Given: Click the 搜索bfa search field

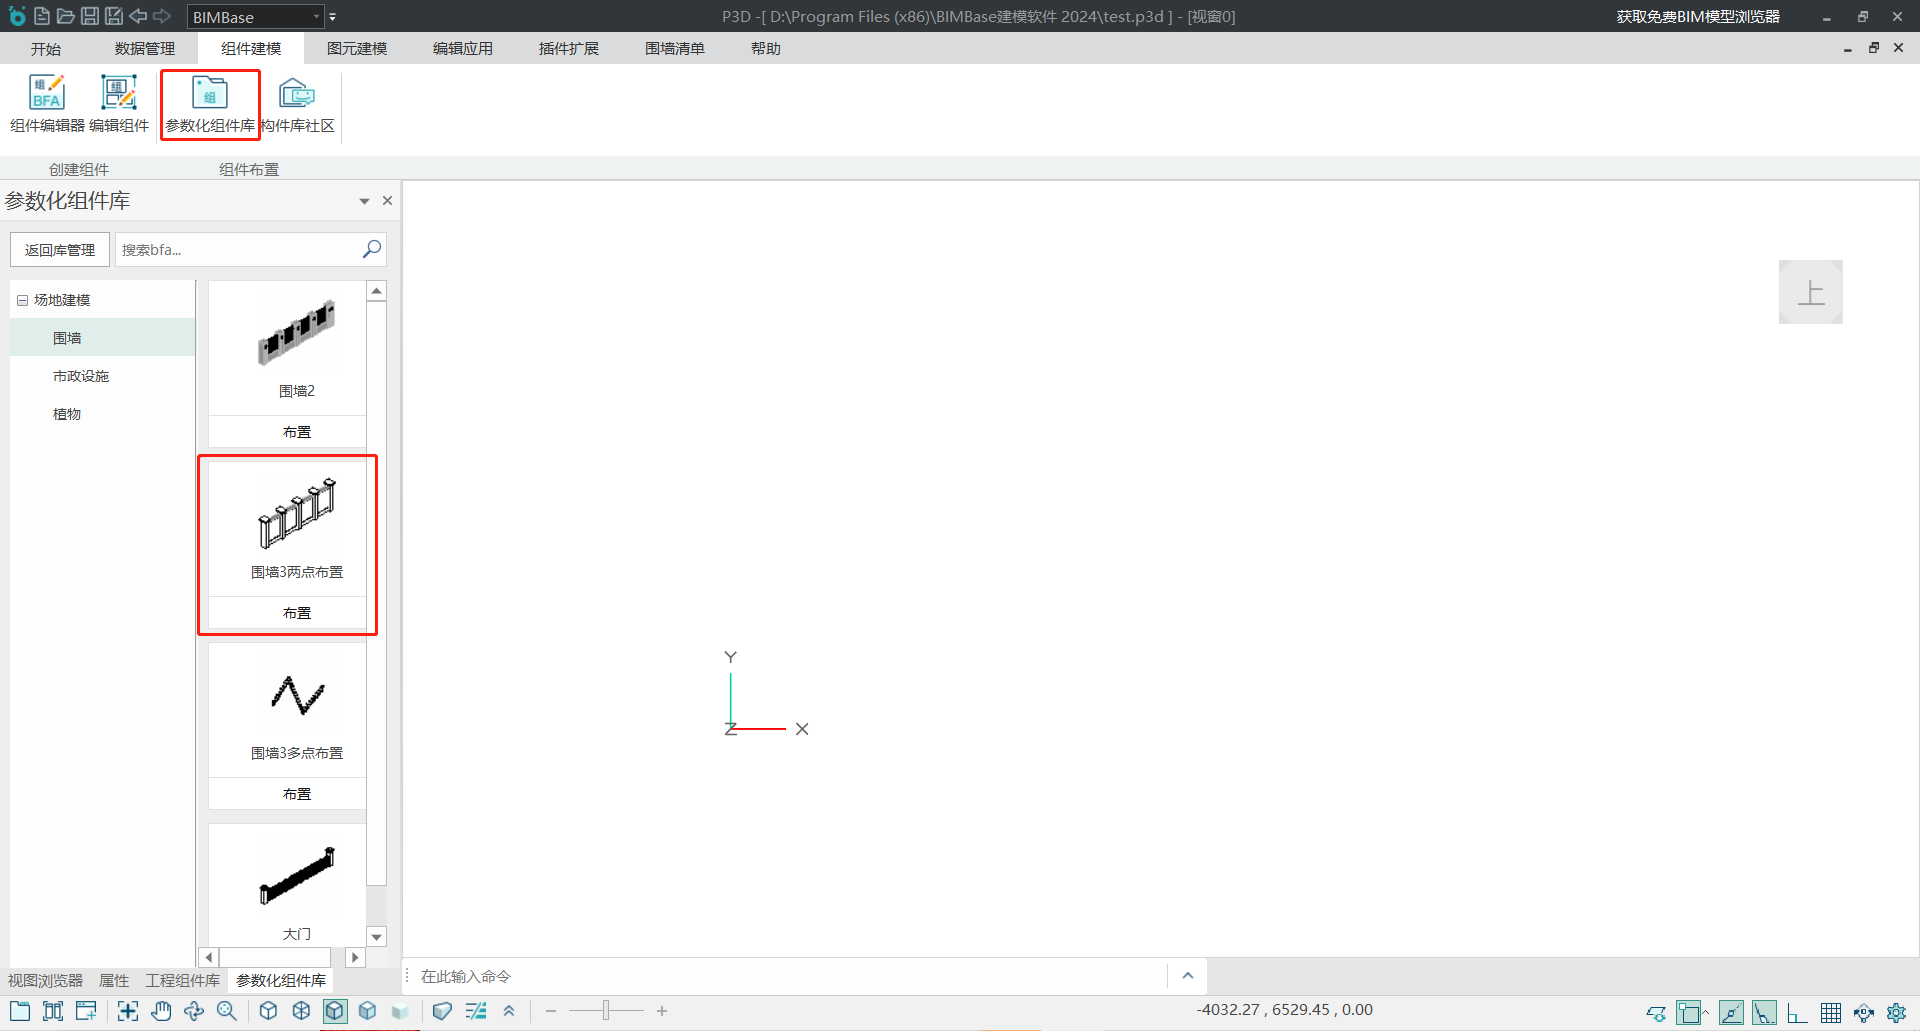Looking at the screenshot, I should (x=238, y=250).
